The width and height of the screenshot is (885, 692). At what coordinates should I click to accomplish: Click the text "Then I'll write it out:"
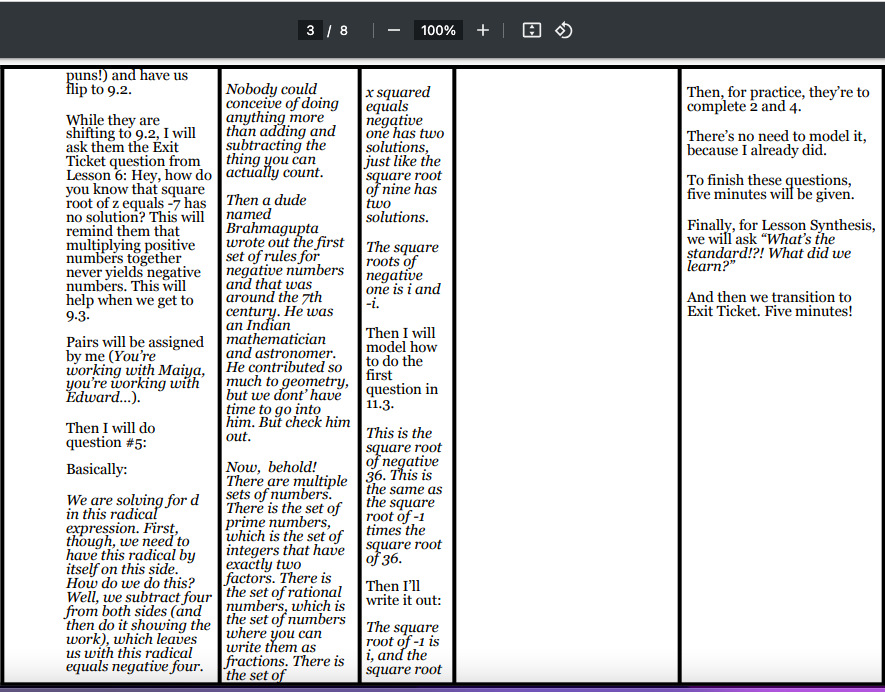[x=404, y=593]
